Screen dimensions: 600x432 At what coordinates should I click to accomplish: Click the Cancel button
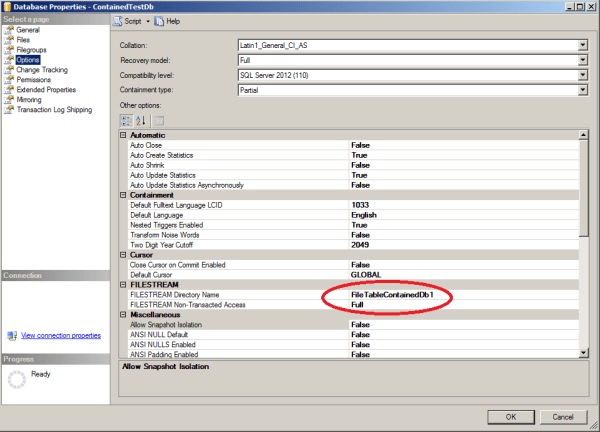click(563, 417)
